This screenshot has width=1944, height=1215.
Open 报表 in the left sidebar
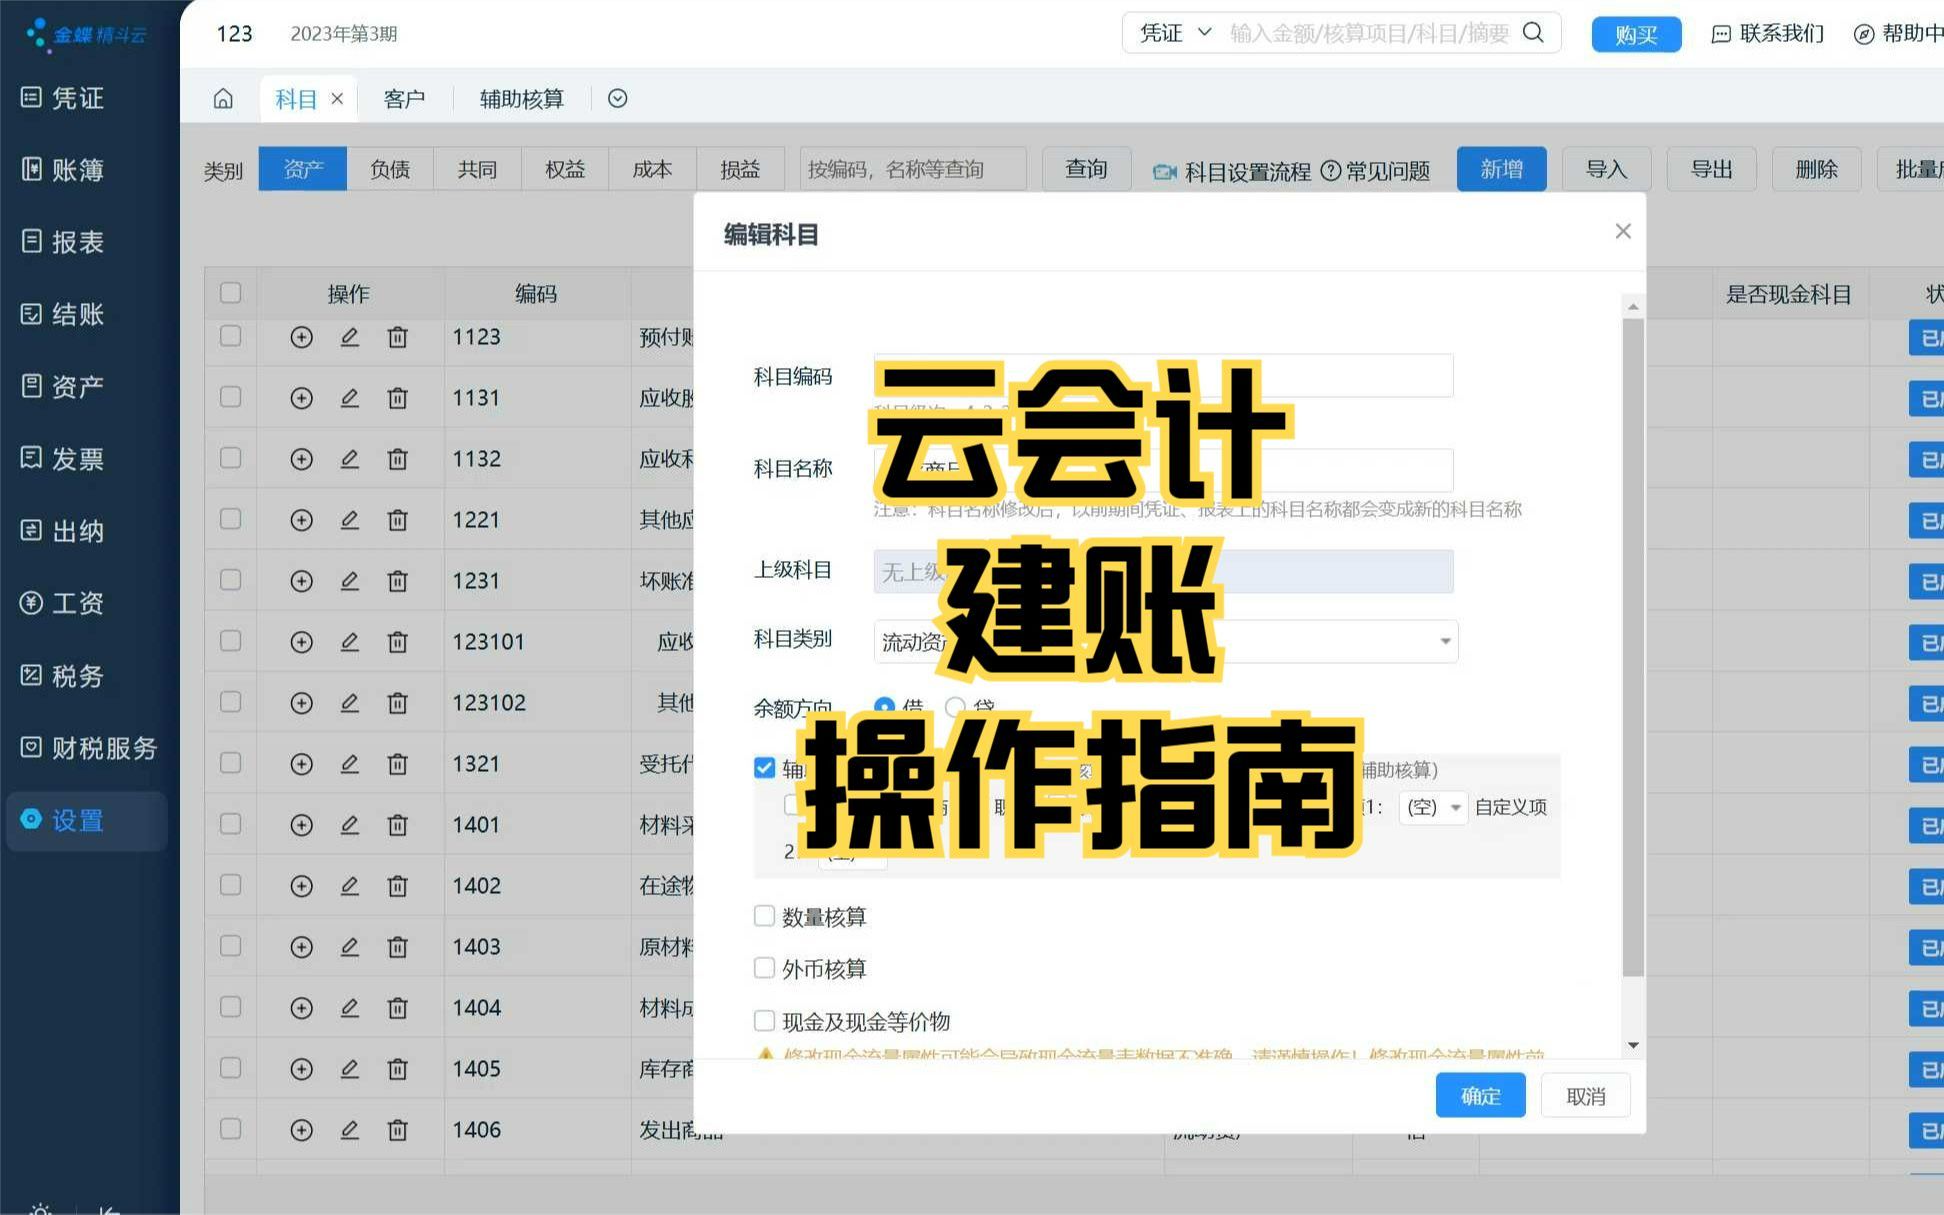[x=63, y=242]
